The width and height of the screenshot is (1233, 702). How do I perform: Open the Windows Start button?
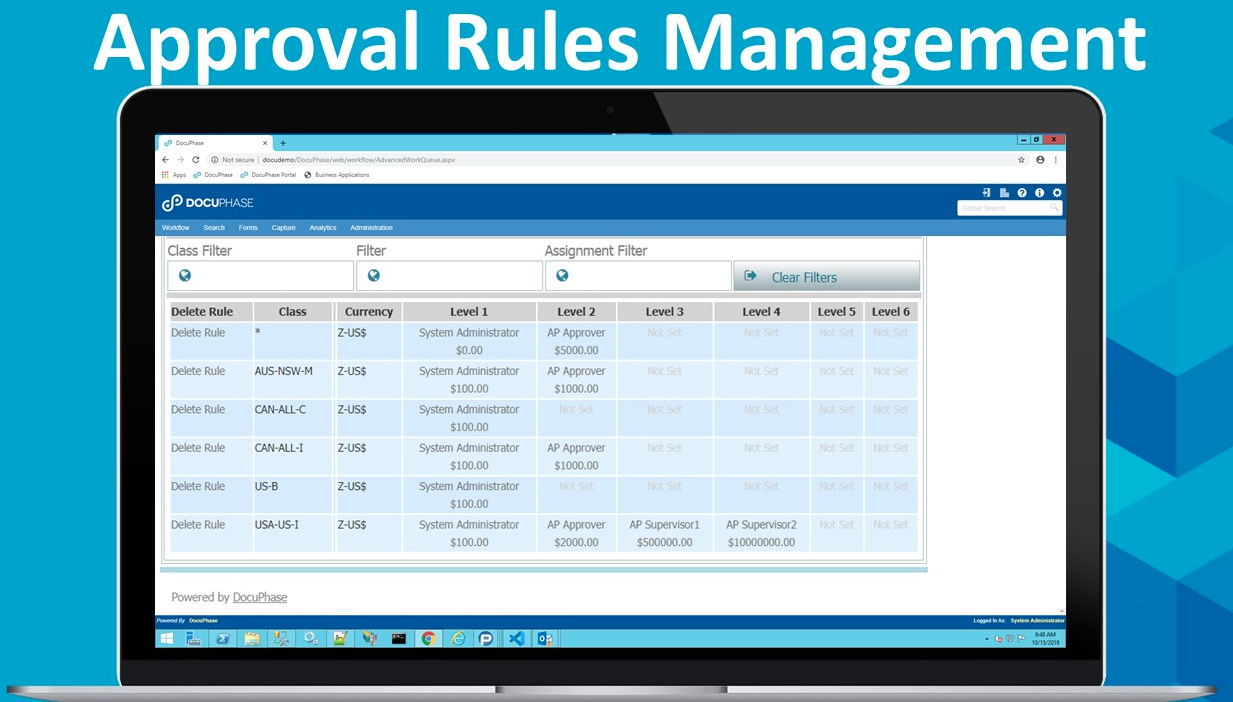(x=166, y=638)
